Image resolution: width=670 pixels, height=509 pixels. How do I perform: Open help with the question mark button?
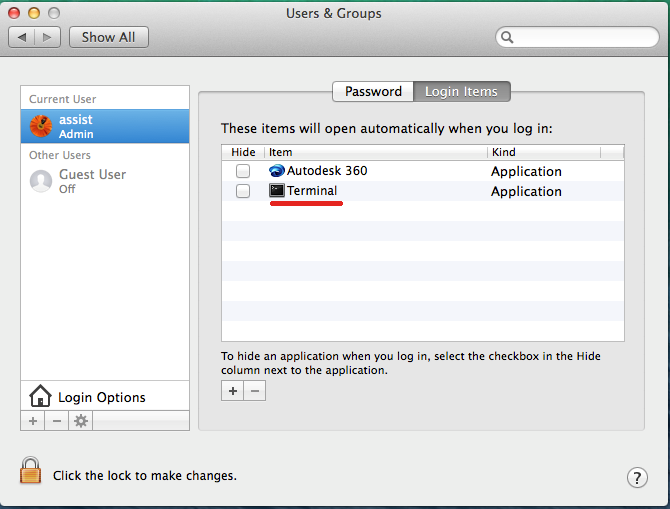click(637, 477)
